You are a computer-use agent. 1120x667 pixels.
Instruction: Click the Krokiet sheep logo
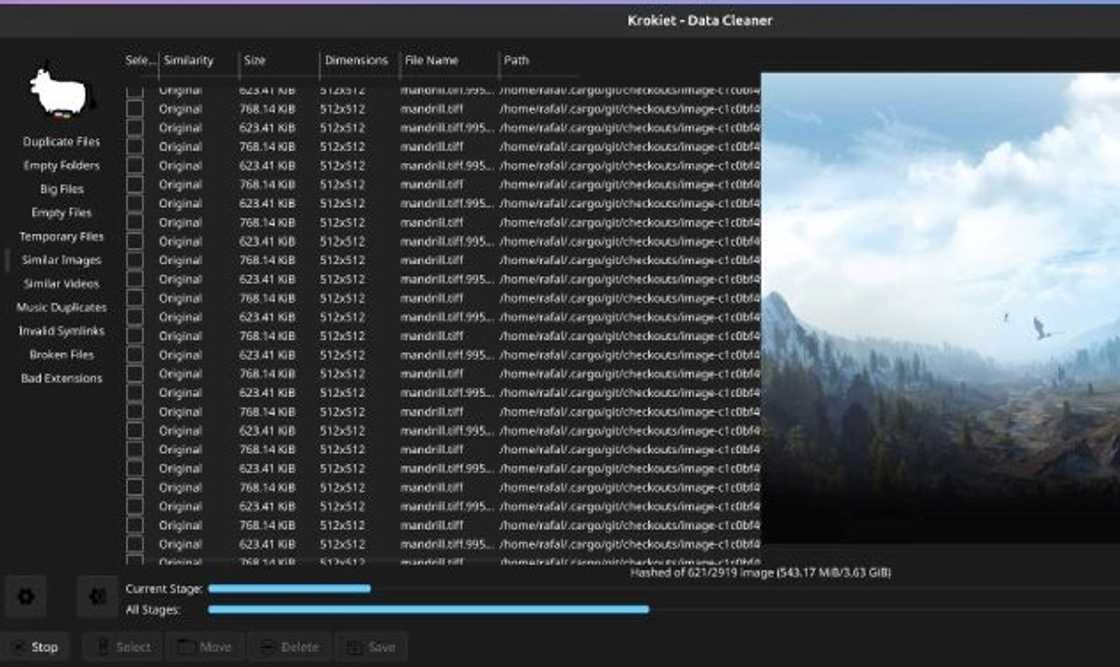pyautogui.click(x=61, y=92)
